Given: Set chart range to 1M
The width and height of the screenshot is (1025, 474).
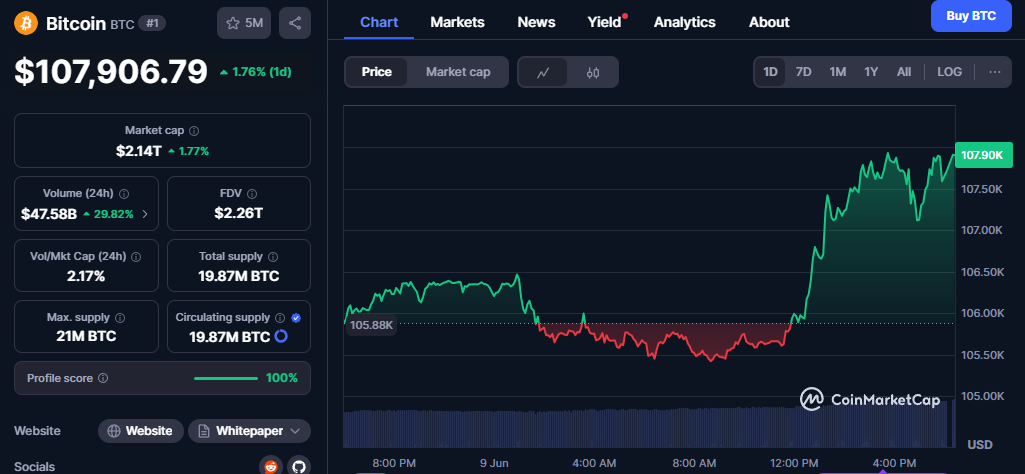Looking at the screenshot, I should (837, 72).
